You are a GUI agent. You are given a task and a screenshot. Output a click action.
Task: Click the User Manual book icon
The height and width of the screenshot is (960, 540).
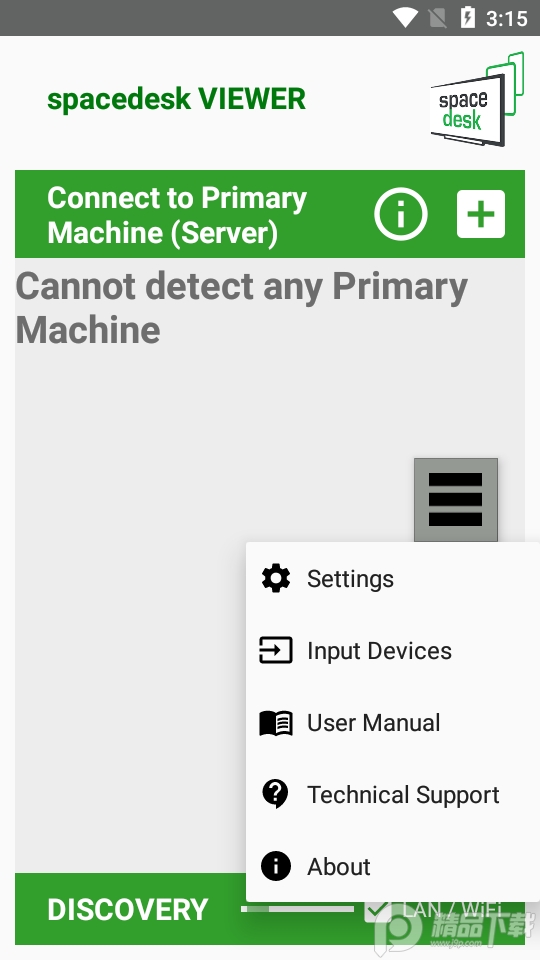click(x=276, y=723)
